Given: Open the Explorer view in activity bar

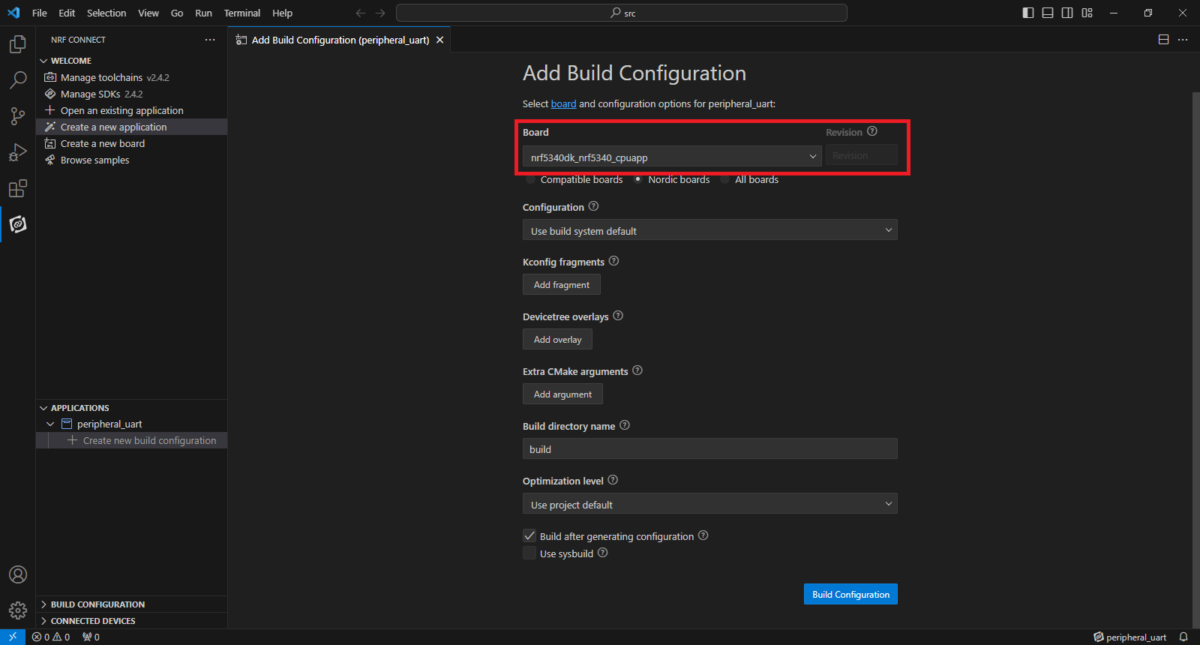Looking at the screenshot, I should tap(17, 44).
